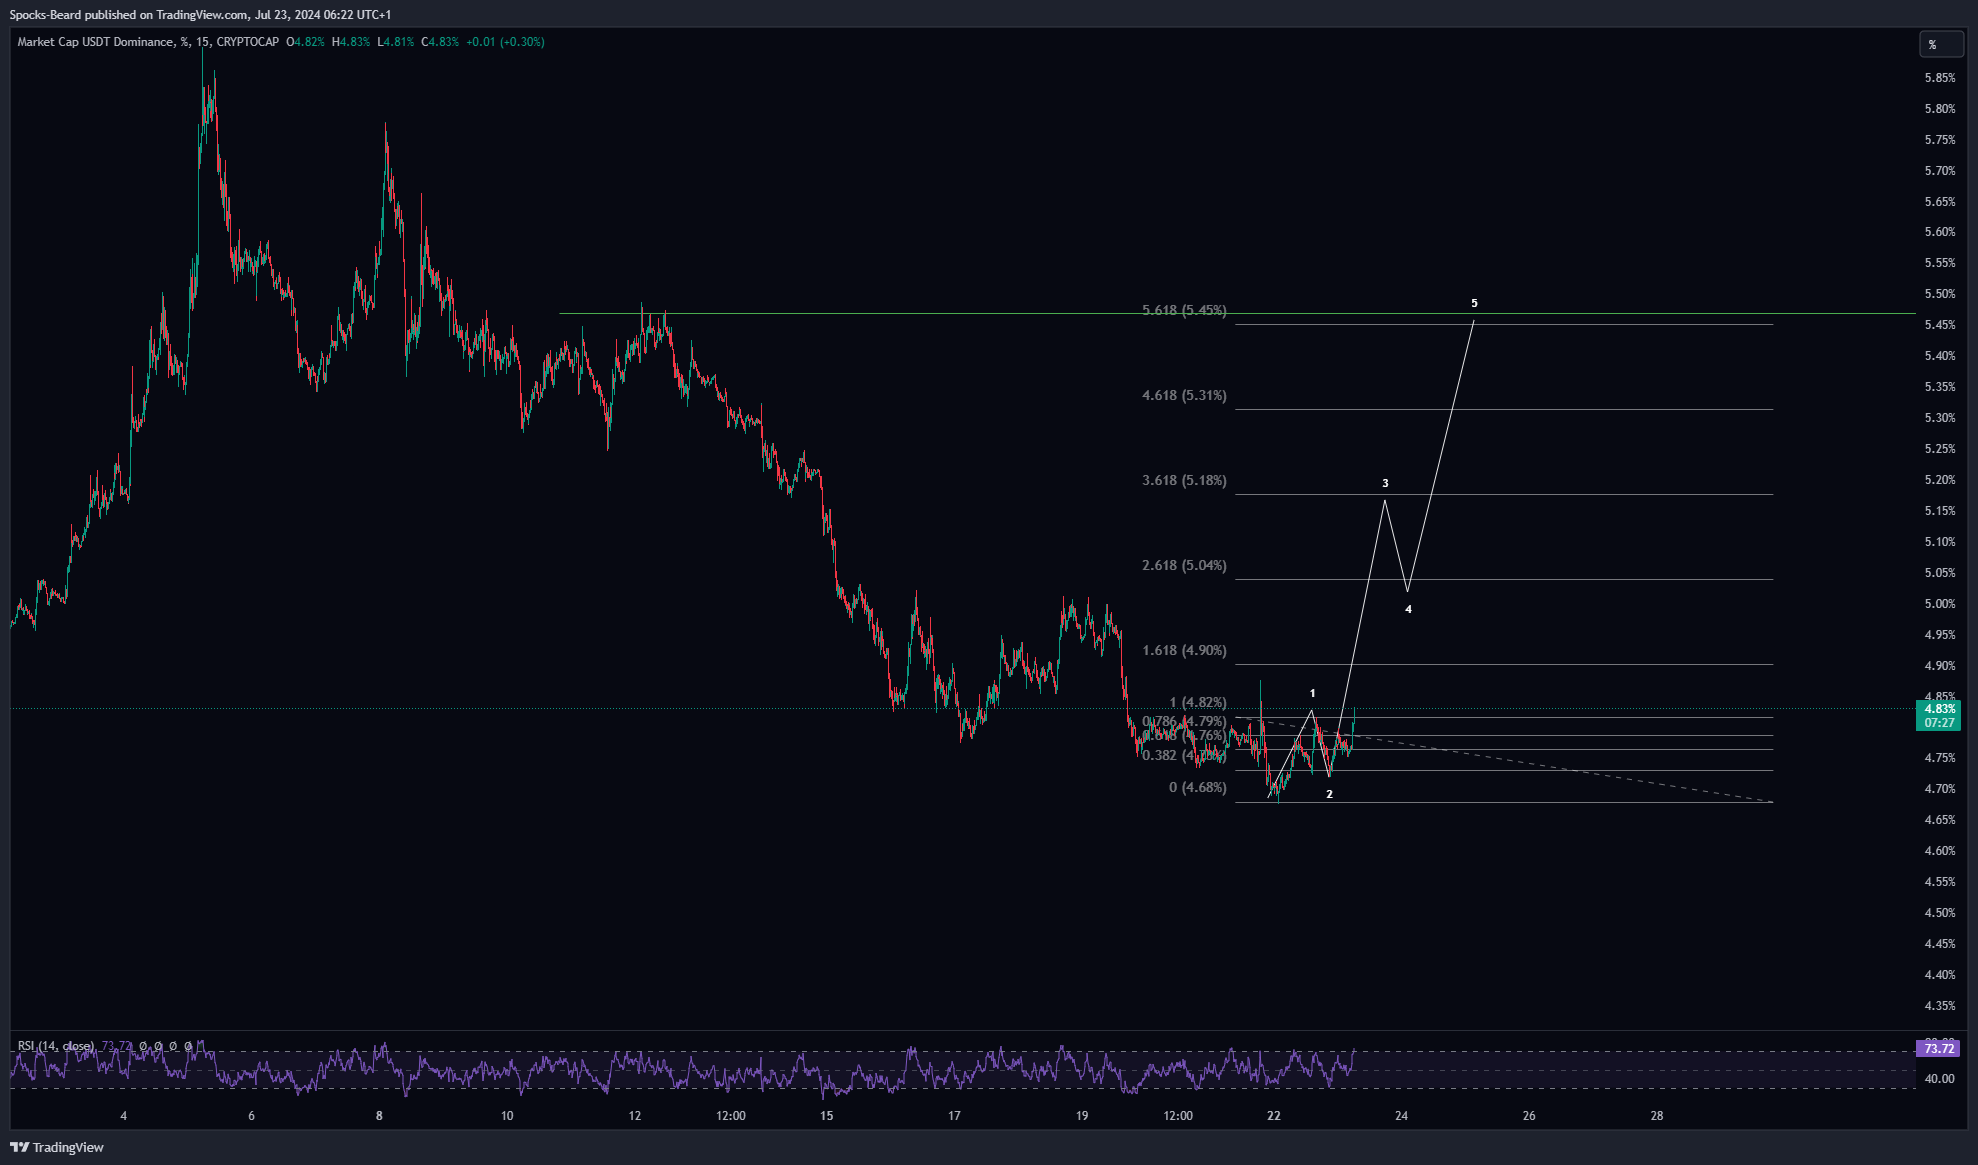Click the 4.60% price axis label
Screen dimensions: 1978x1165
point(1939,851)
